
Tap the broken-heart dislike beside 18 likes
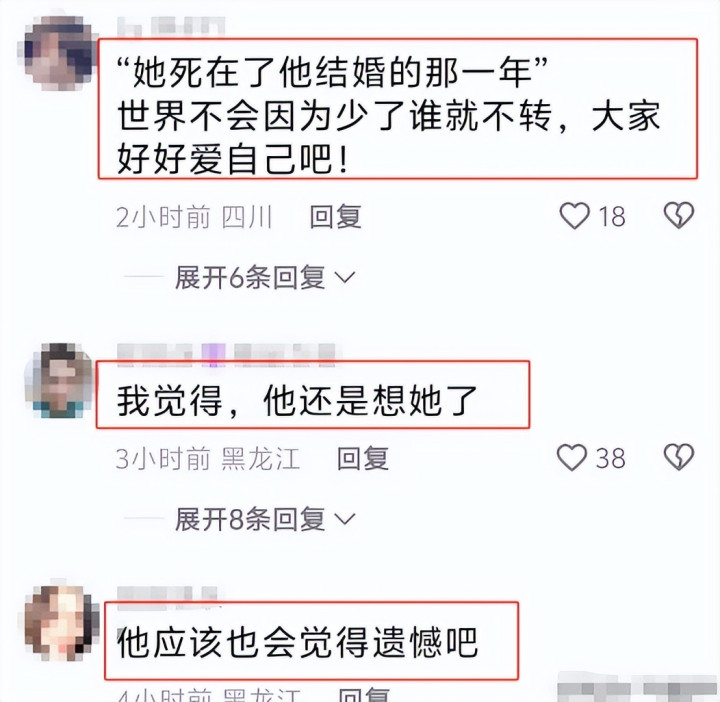pyautogui.click(x=679, y=215)
